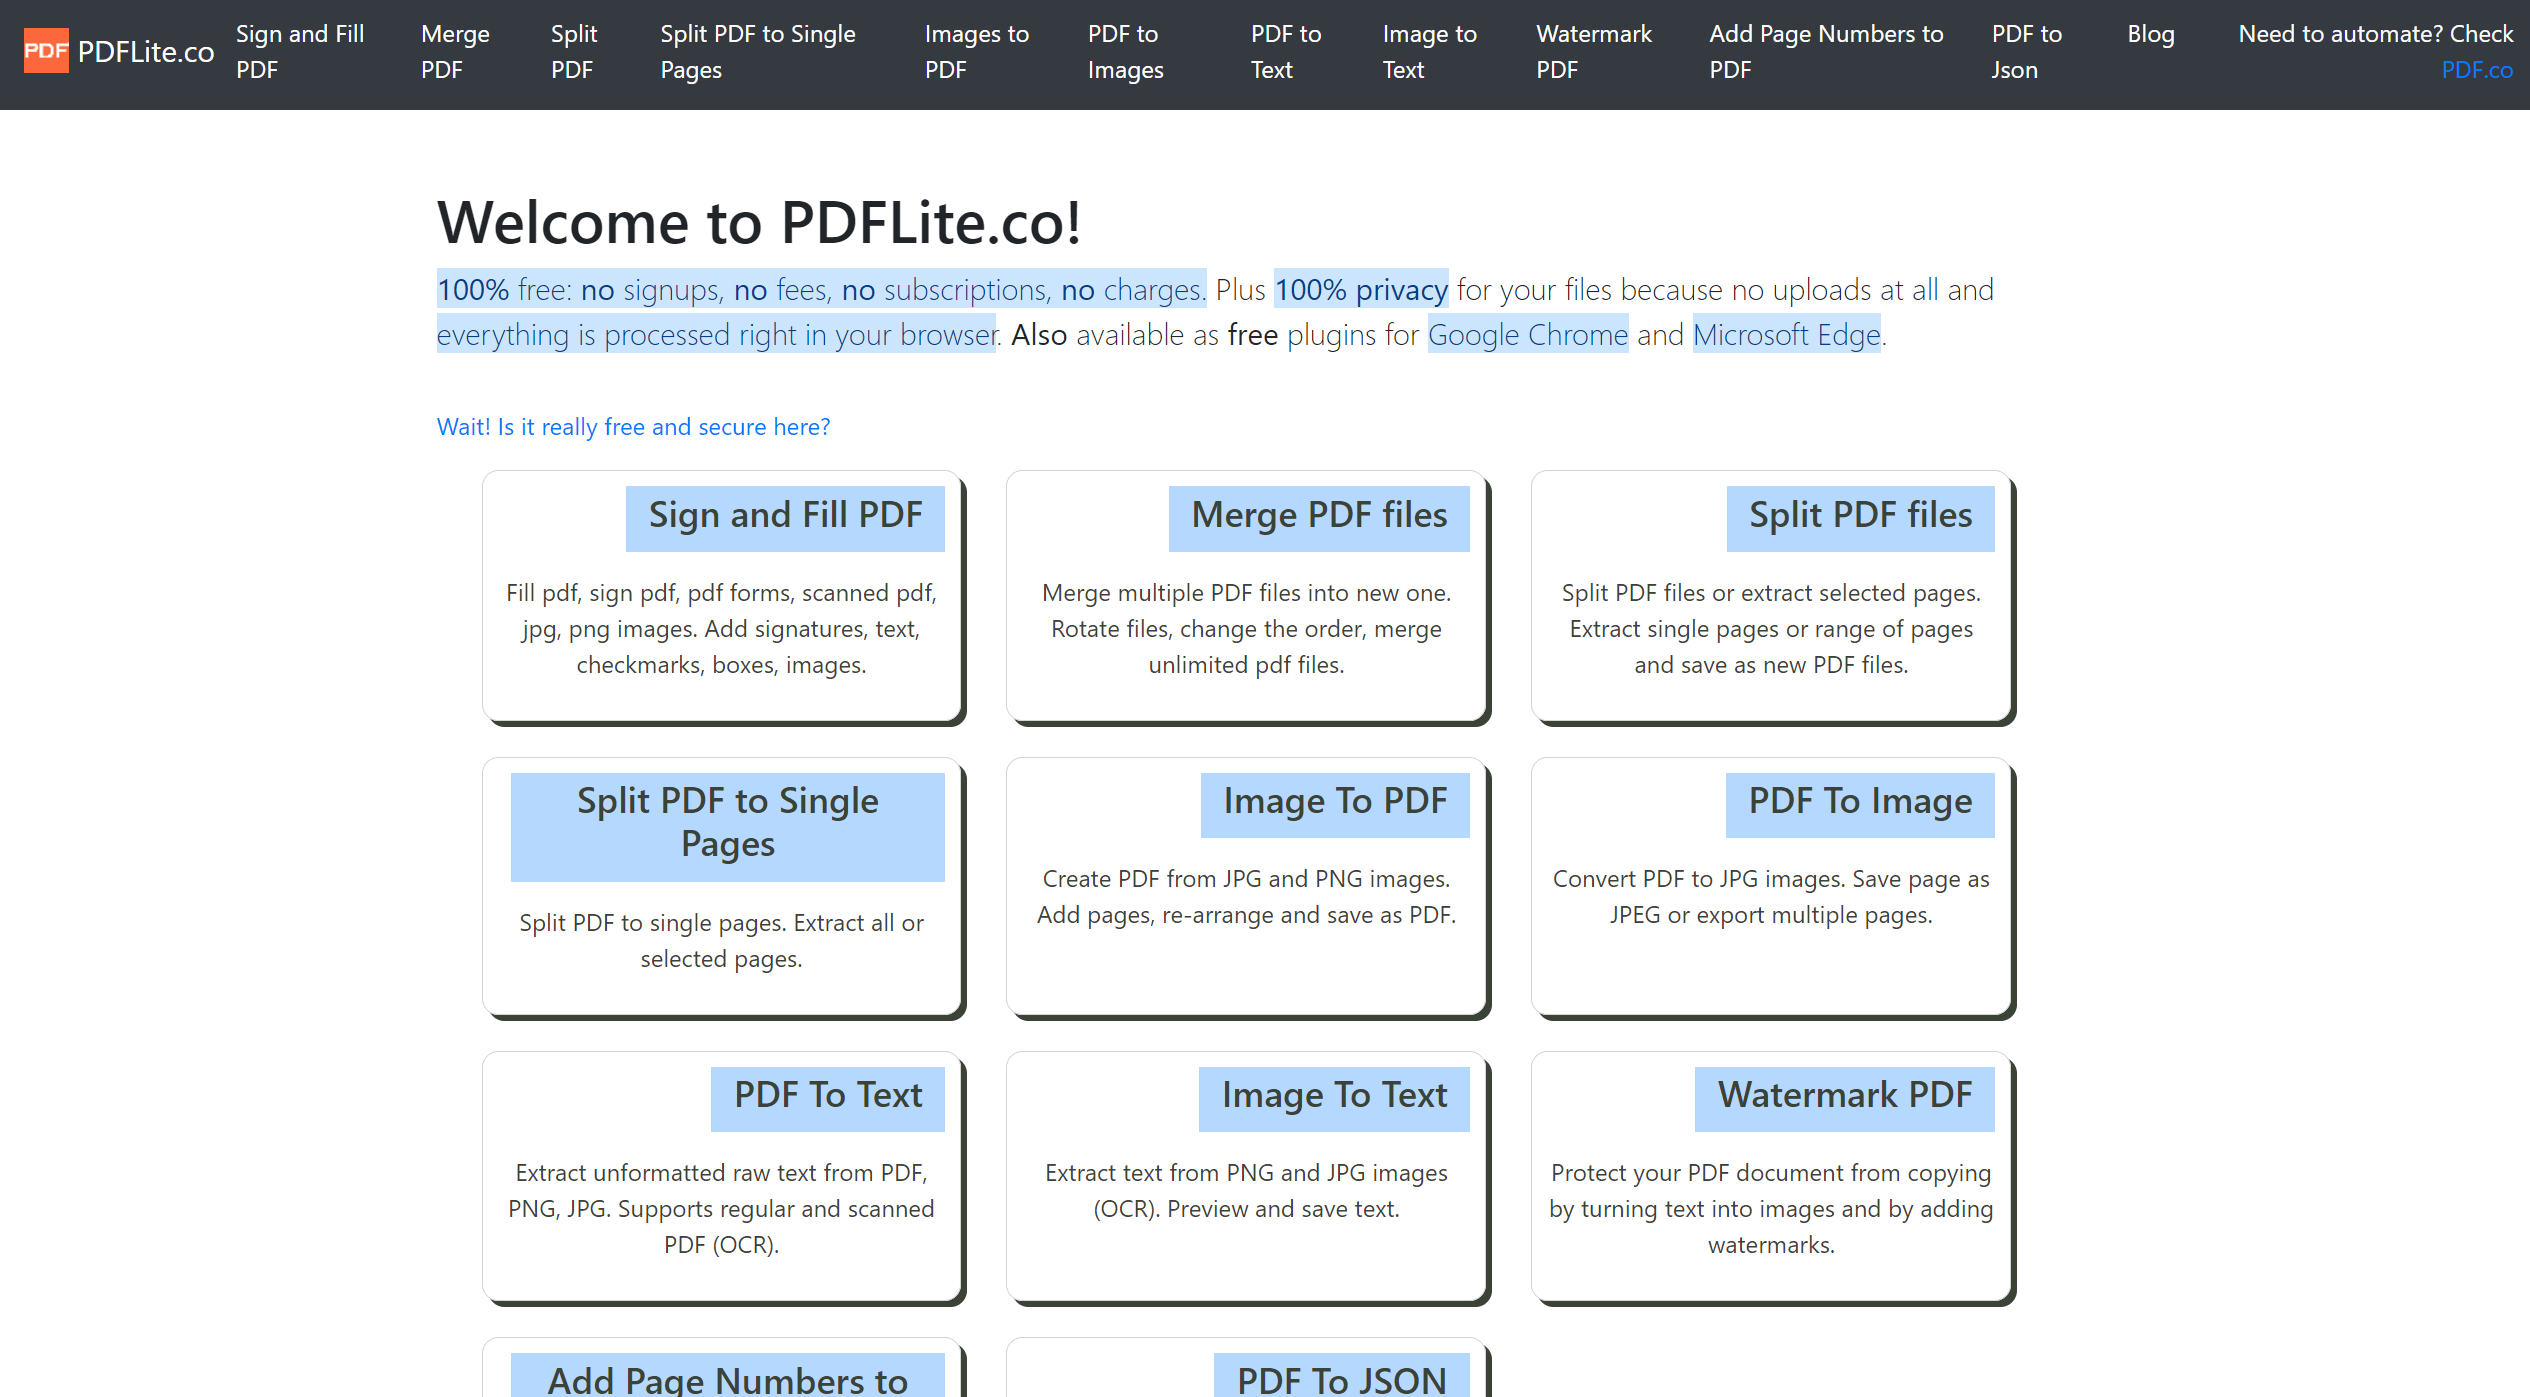
Task: Click 'Is it really free and secure?' link
Action: coord(635,425)
